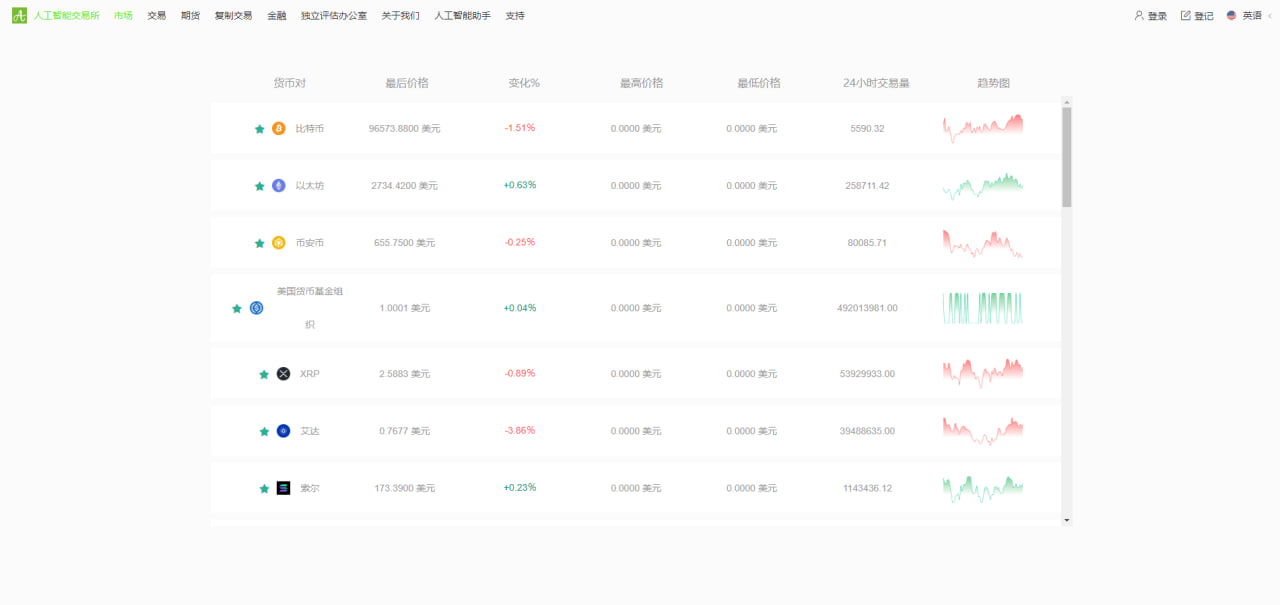The image size is (1280, 605).
Task: Click the +0.63% change value
Action: click(520, 185)
